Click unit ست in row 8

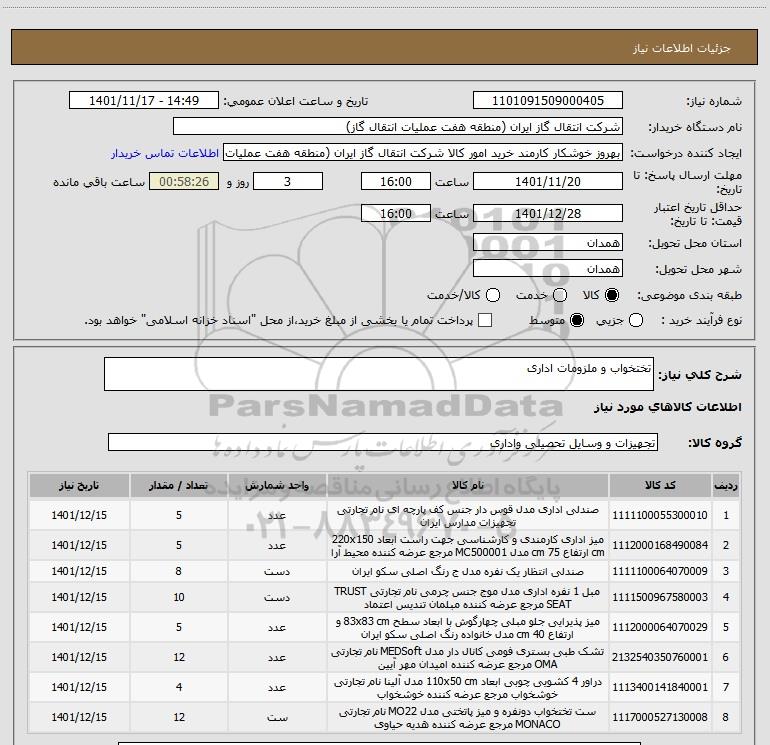pos(277,717)
